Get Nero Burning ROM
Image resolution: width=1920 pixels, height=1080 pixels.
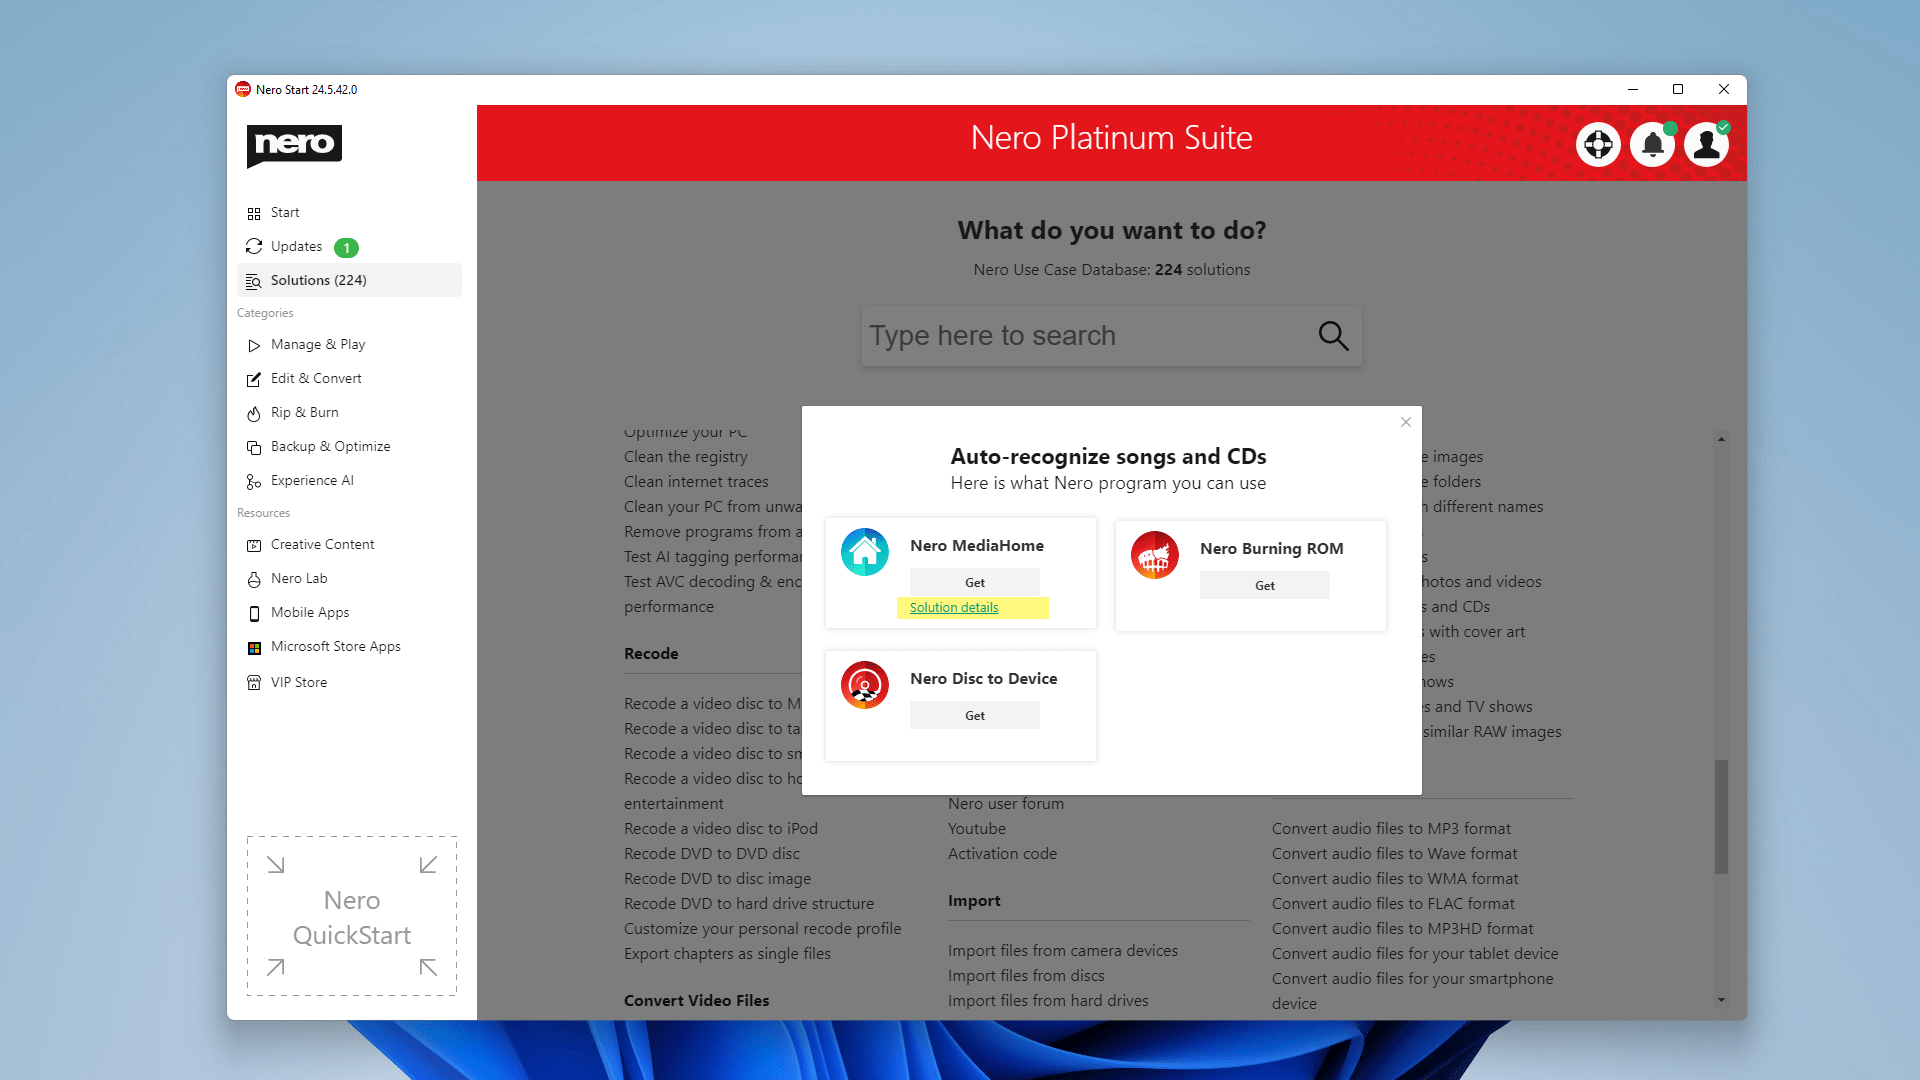1264,585
